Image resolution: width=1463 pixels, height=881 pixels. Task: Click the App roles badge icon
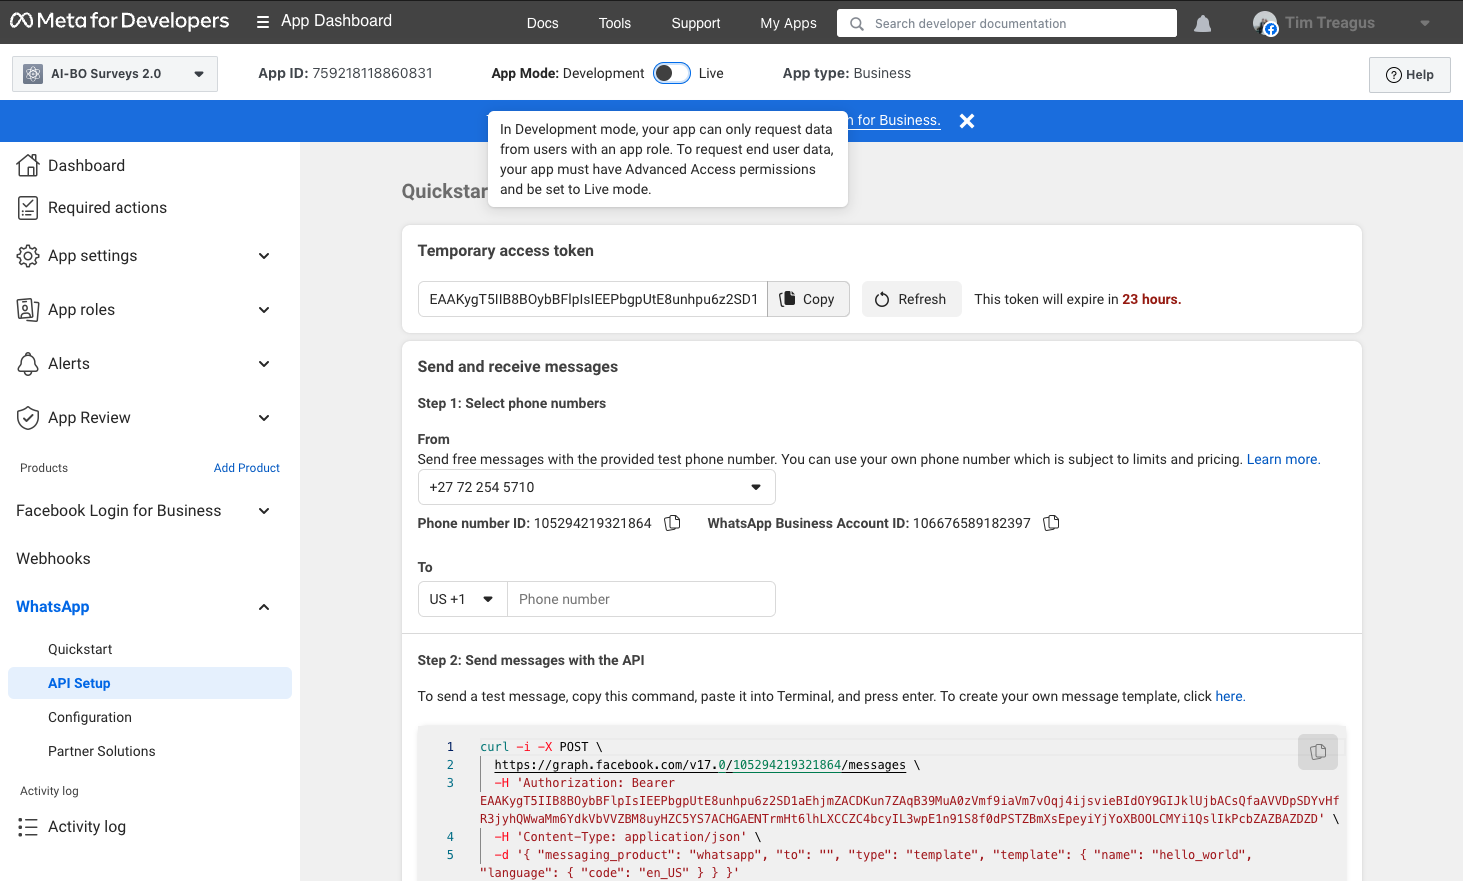click(28, 310)
